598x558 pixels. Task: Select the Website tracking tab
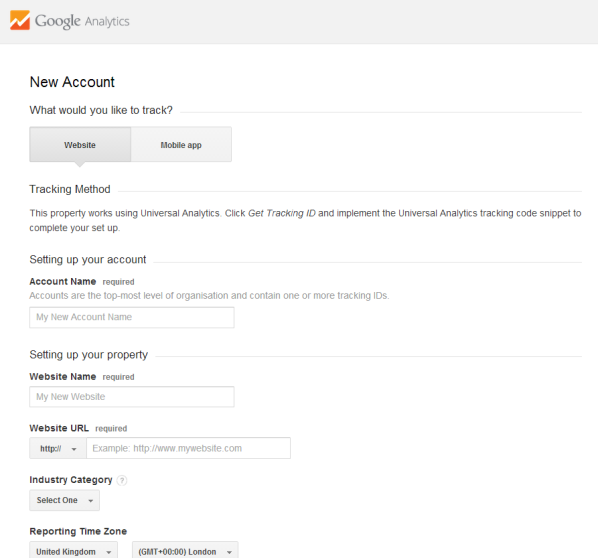(x=80, y=145)
